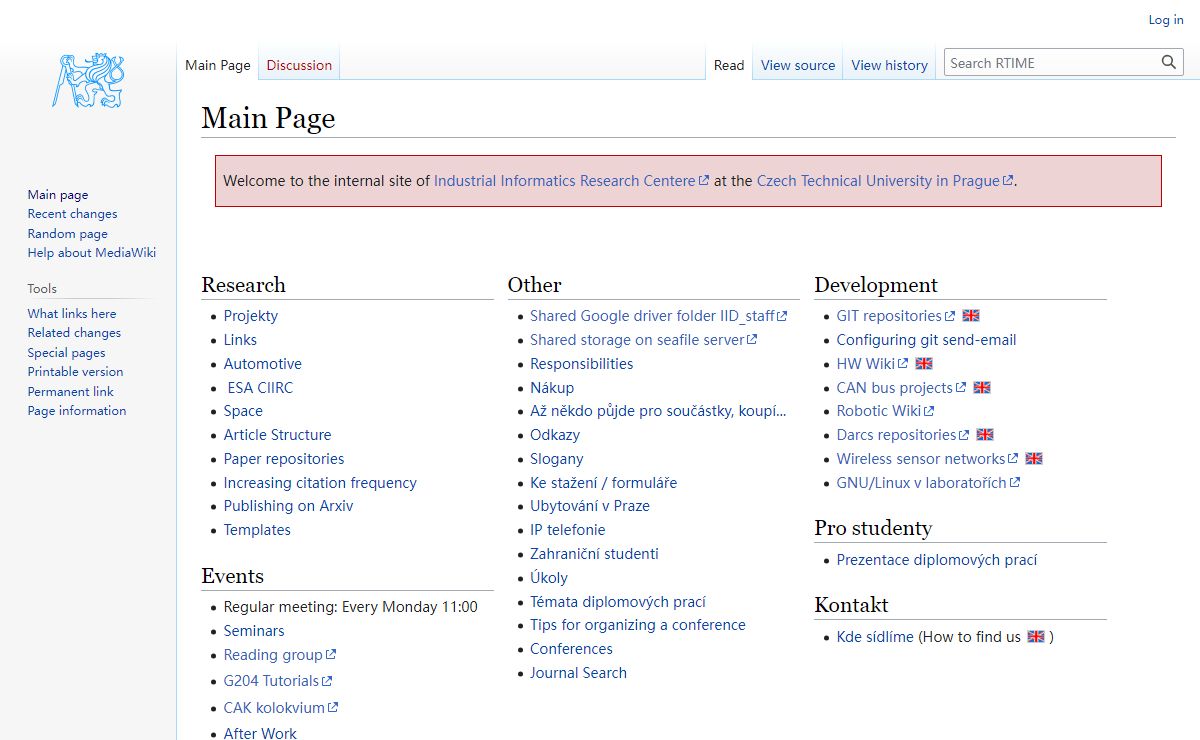Open Article Structure page
This screenshot has height=740, width=1200.
(277, 435)
